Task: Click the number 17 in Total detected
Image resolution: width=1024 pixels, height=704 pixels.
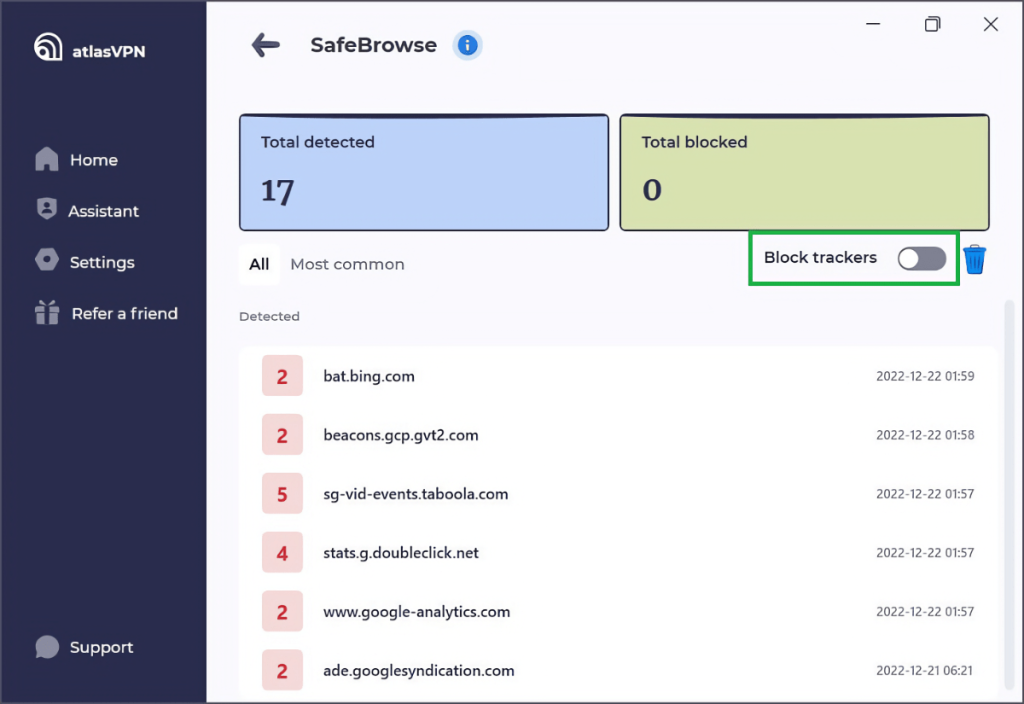Action: click(278, 191)
